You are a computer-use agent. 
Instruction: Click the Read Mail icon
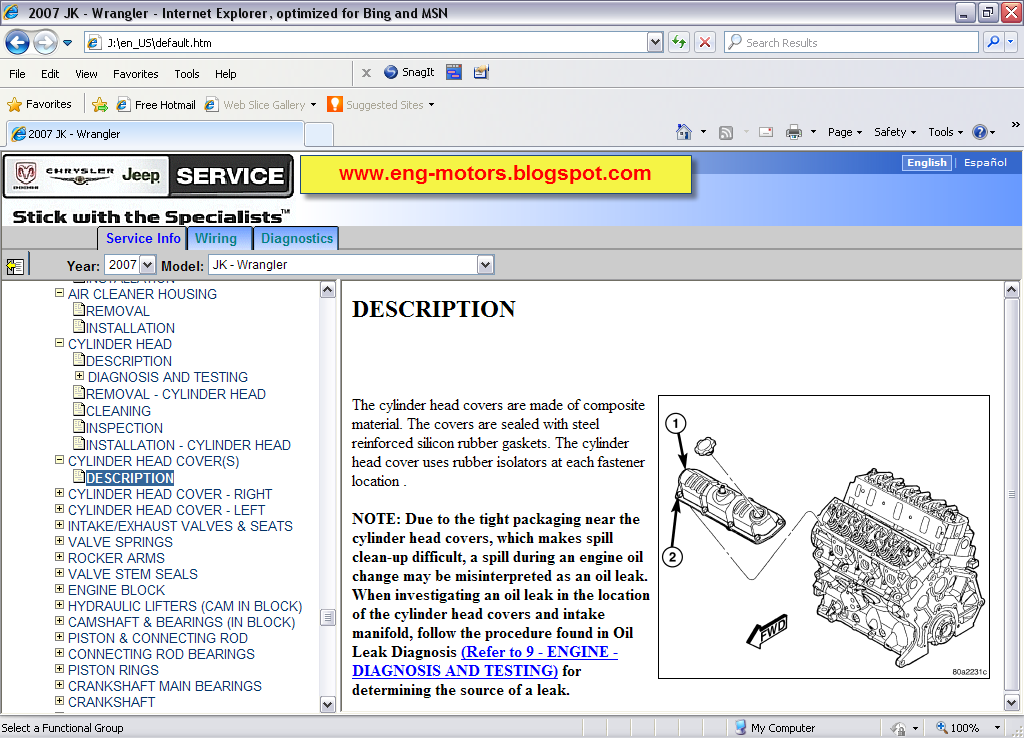pyautogui.click(x=766, y=133)
